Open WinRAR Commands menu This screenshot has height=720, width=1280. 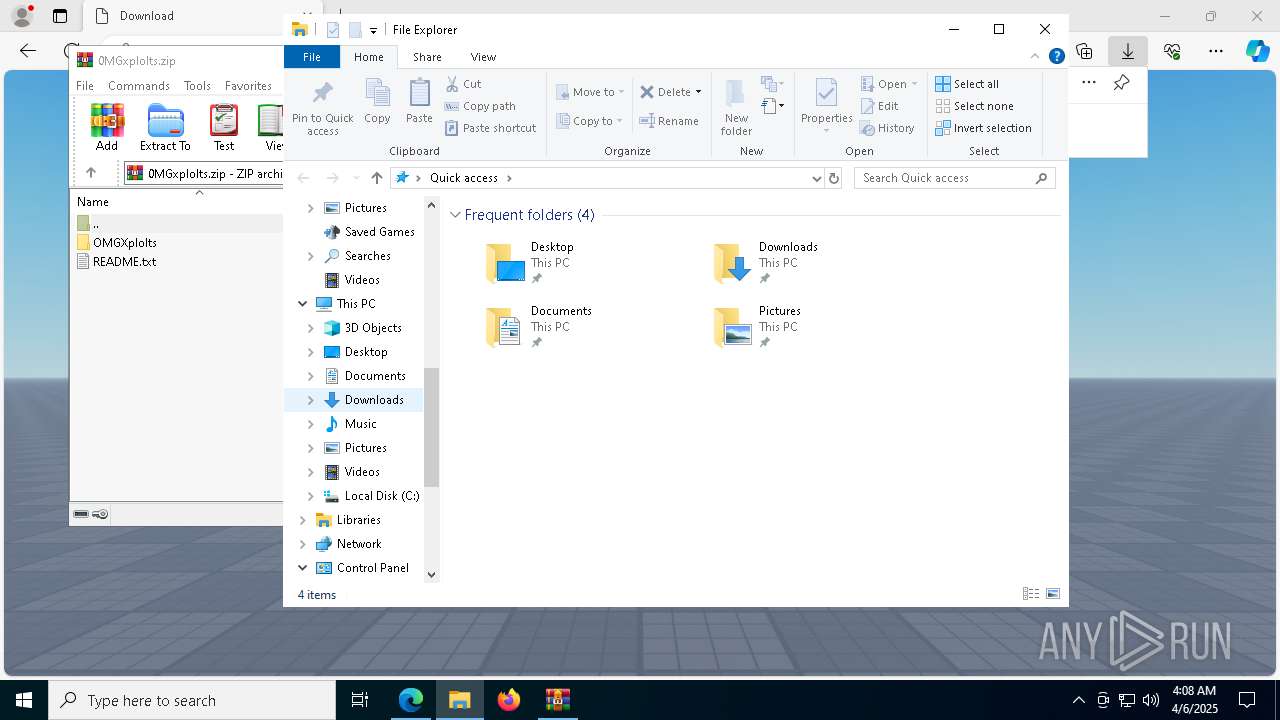139,86
